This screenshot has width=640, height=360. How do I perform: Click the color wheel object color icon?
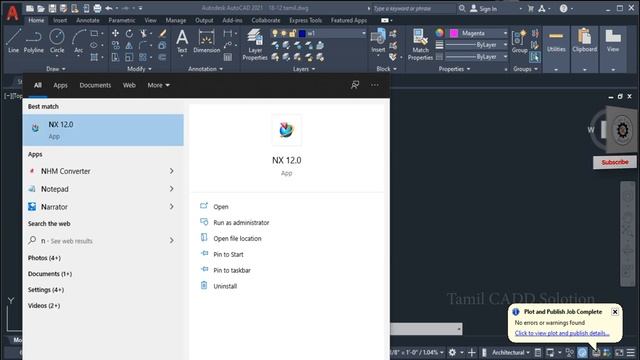point(439,33)
